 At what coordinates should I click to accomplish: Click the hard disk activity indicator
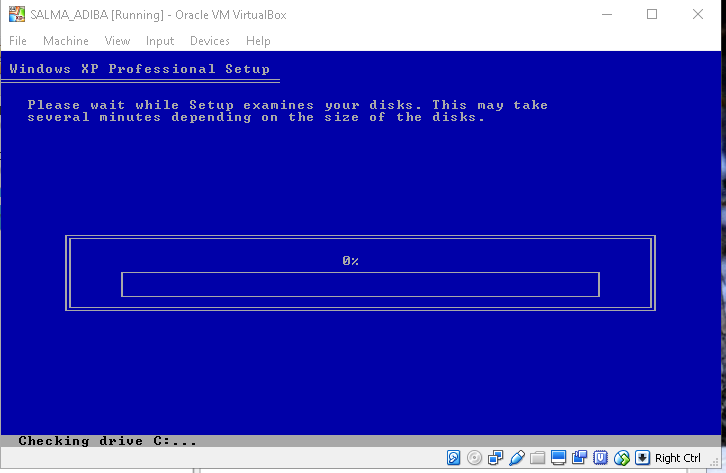click(453, 458)
